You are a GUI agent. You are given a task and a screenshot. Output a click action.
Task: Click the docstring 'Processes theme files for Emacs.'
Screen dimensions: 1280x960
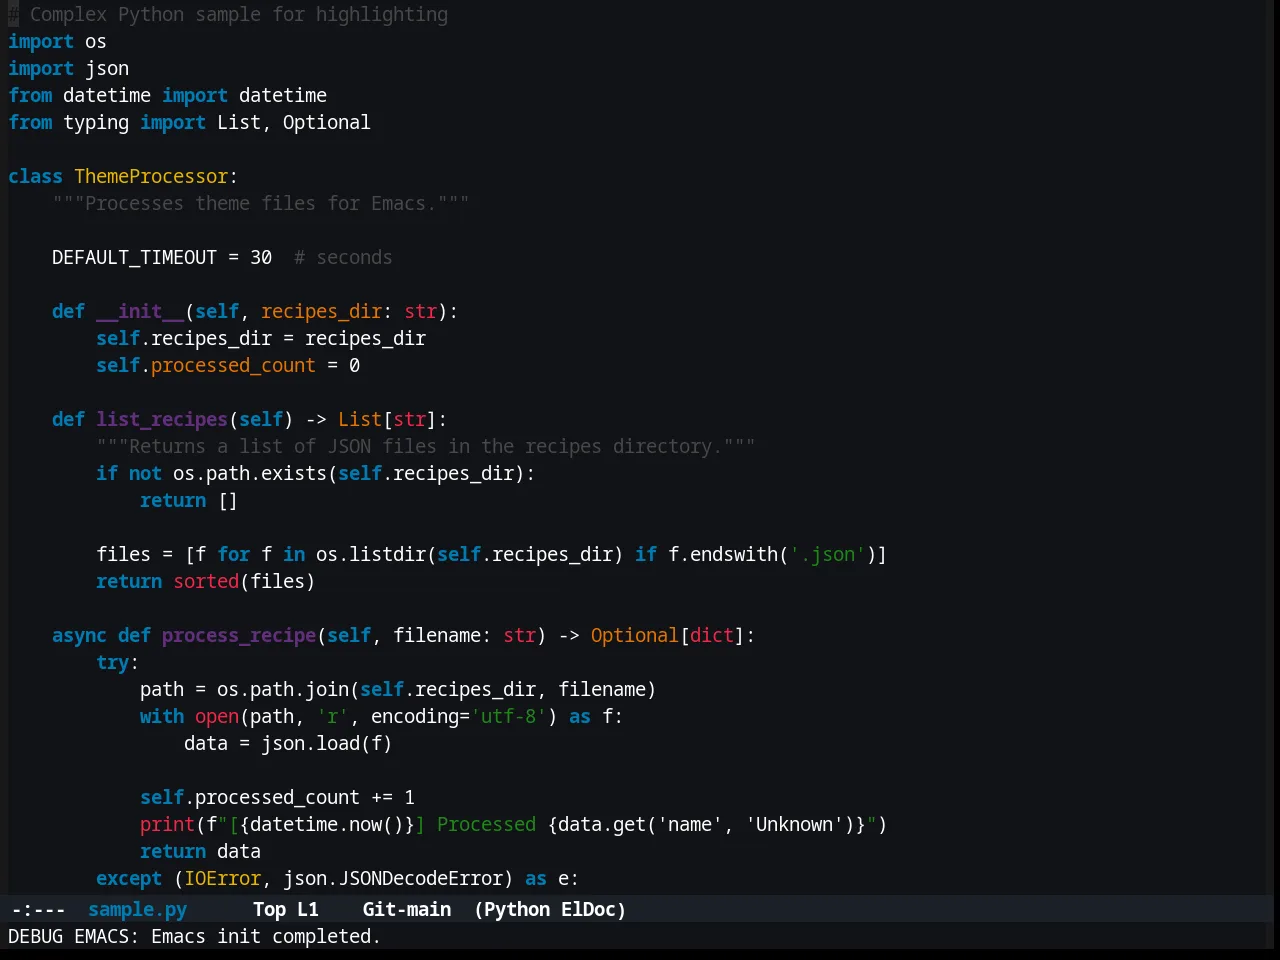pos(260,203)
